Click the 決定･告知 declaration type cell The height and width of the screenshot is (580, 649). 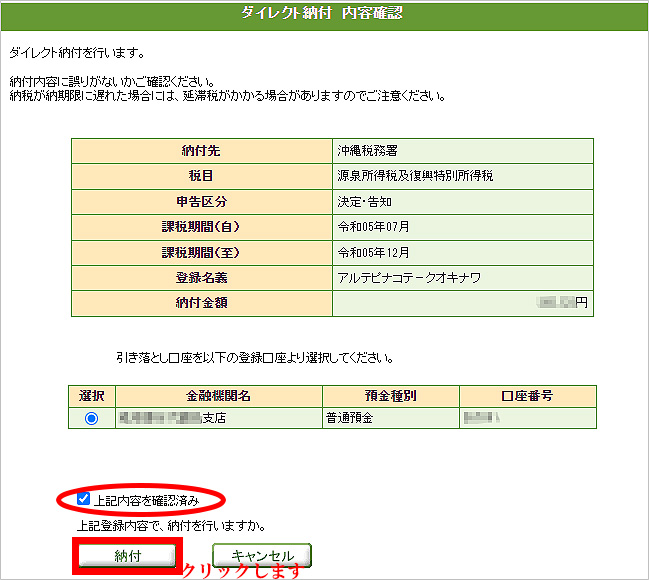point(463,202)
